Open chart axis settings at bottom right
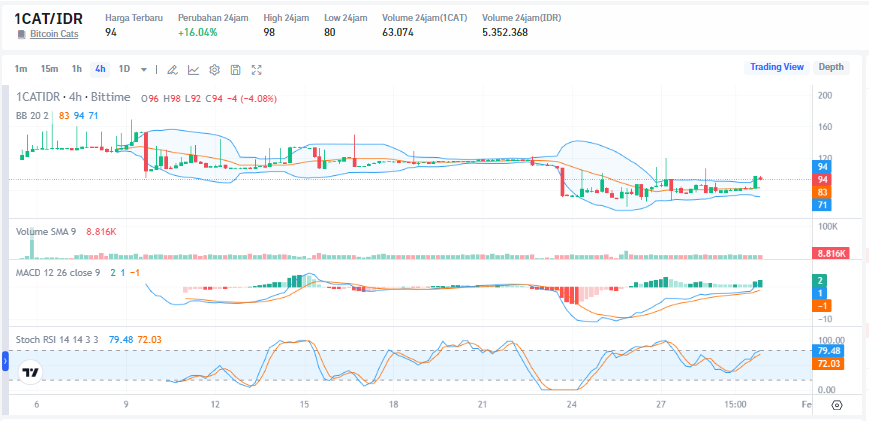869x421 pixels. 837,405
